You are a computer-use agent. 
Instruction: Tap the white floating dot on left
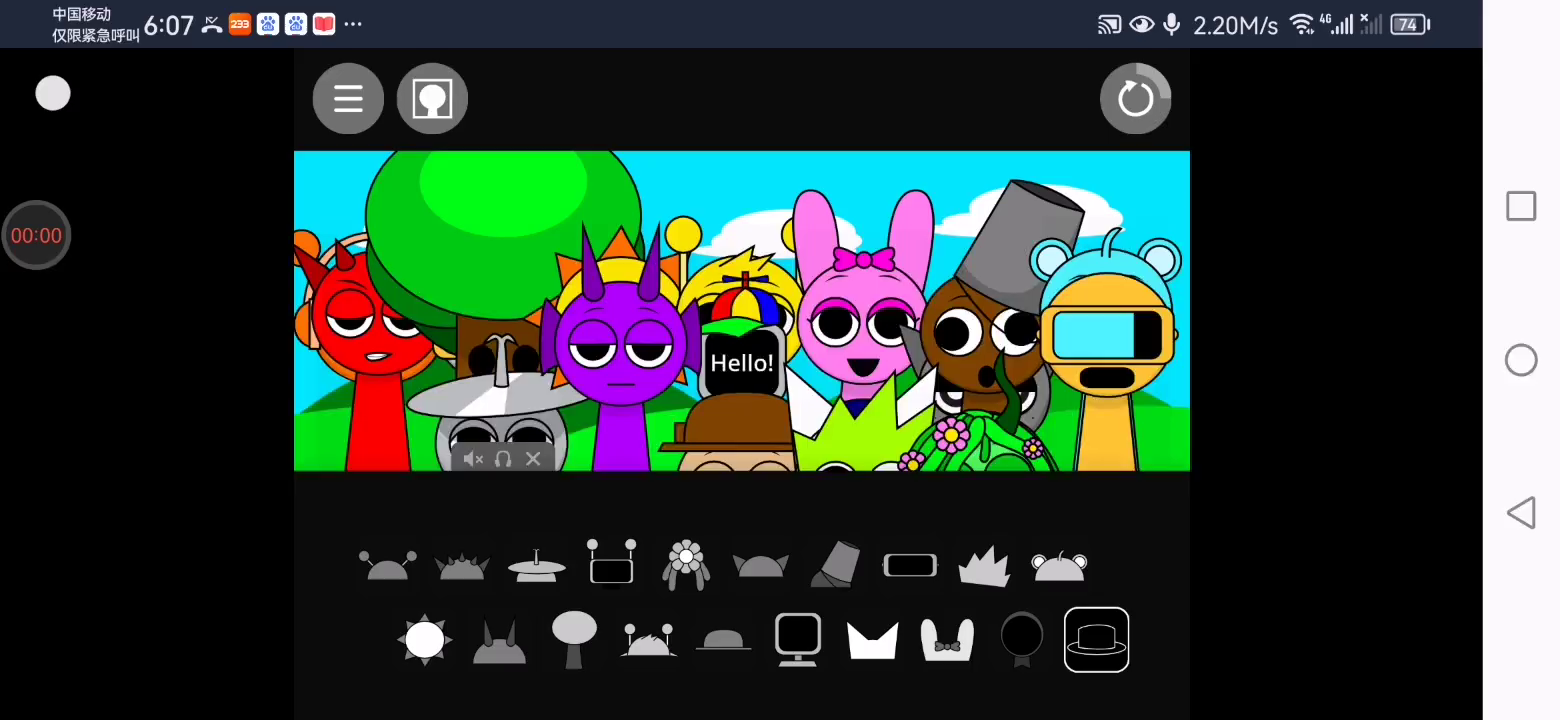[53, 94]
